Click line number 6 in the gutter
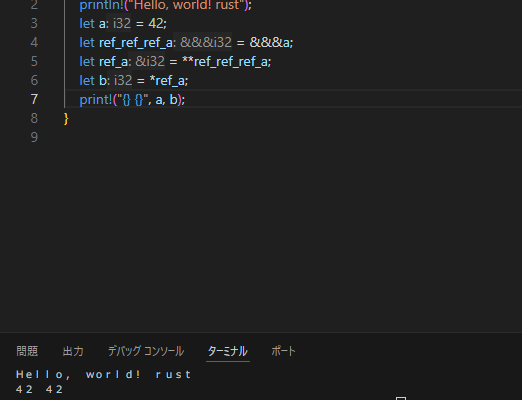Image resolution: width=522 pixels, height=400 pixels. click(x=34, y=80)
